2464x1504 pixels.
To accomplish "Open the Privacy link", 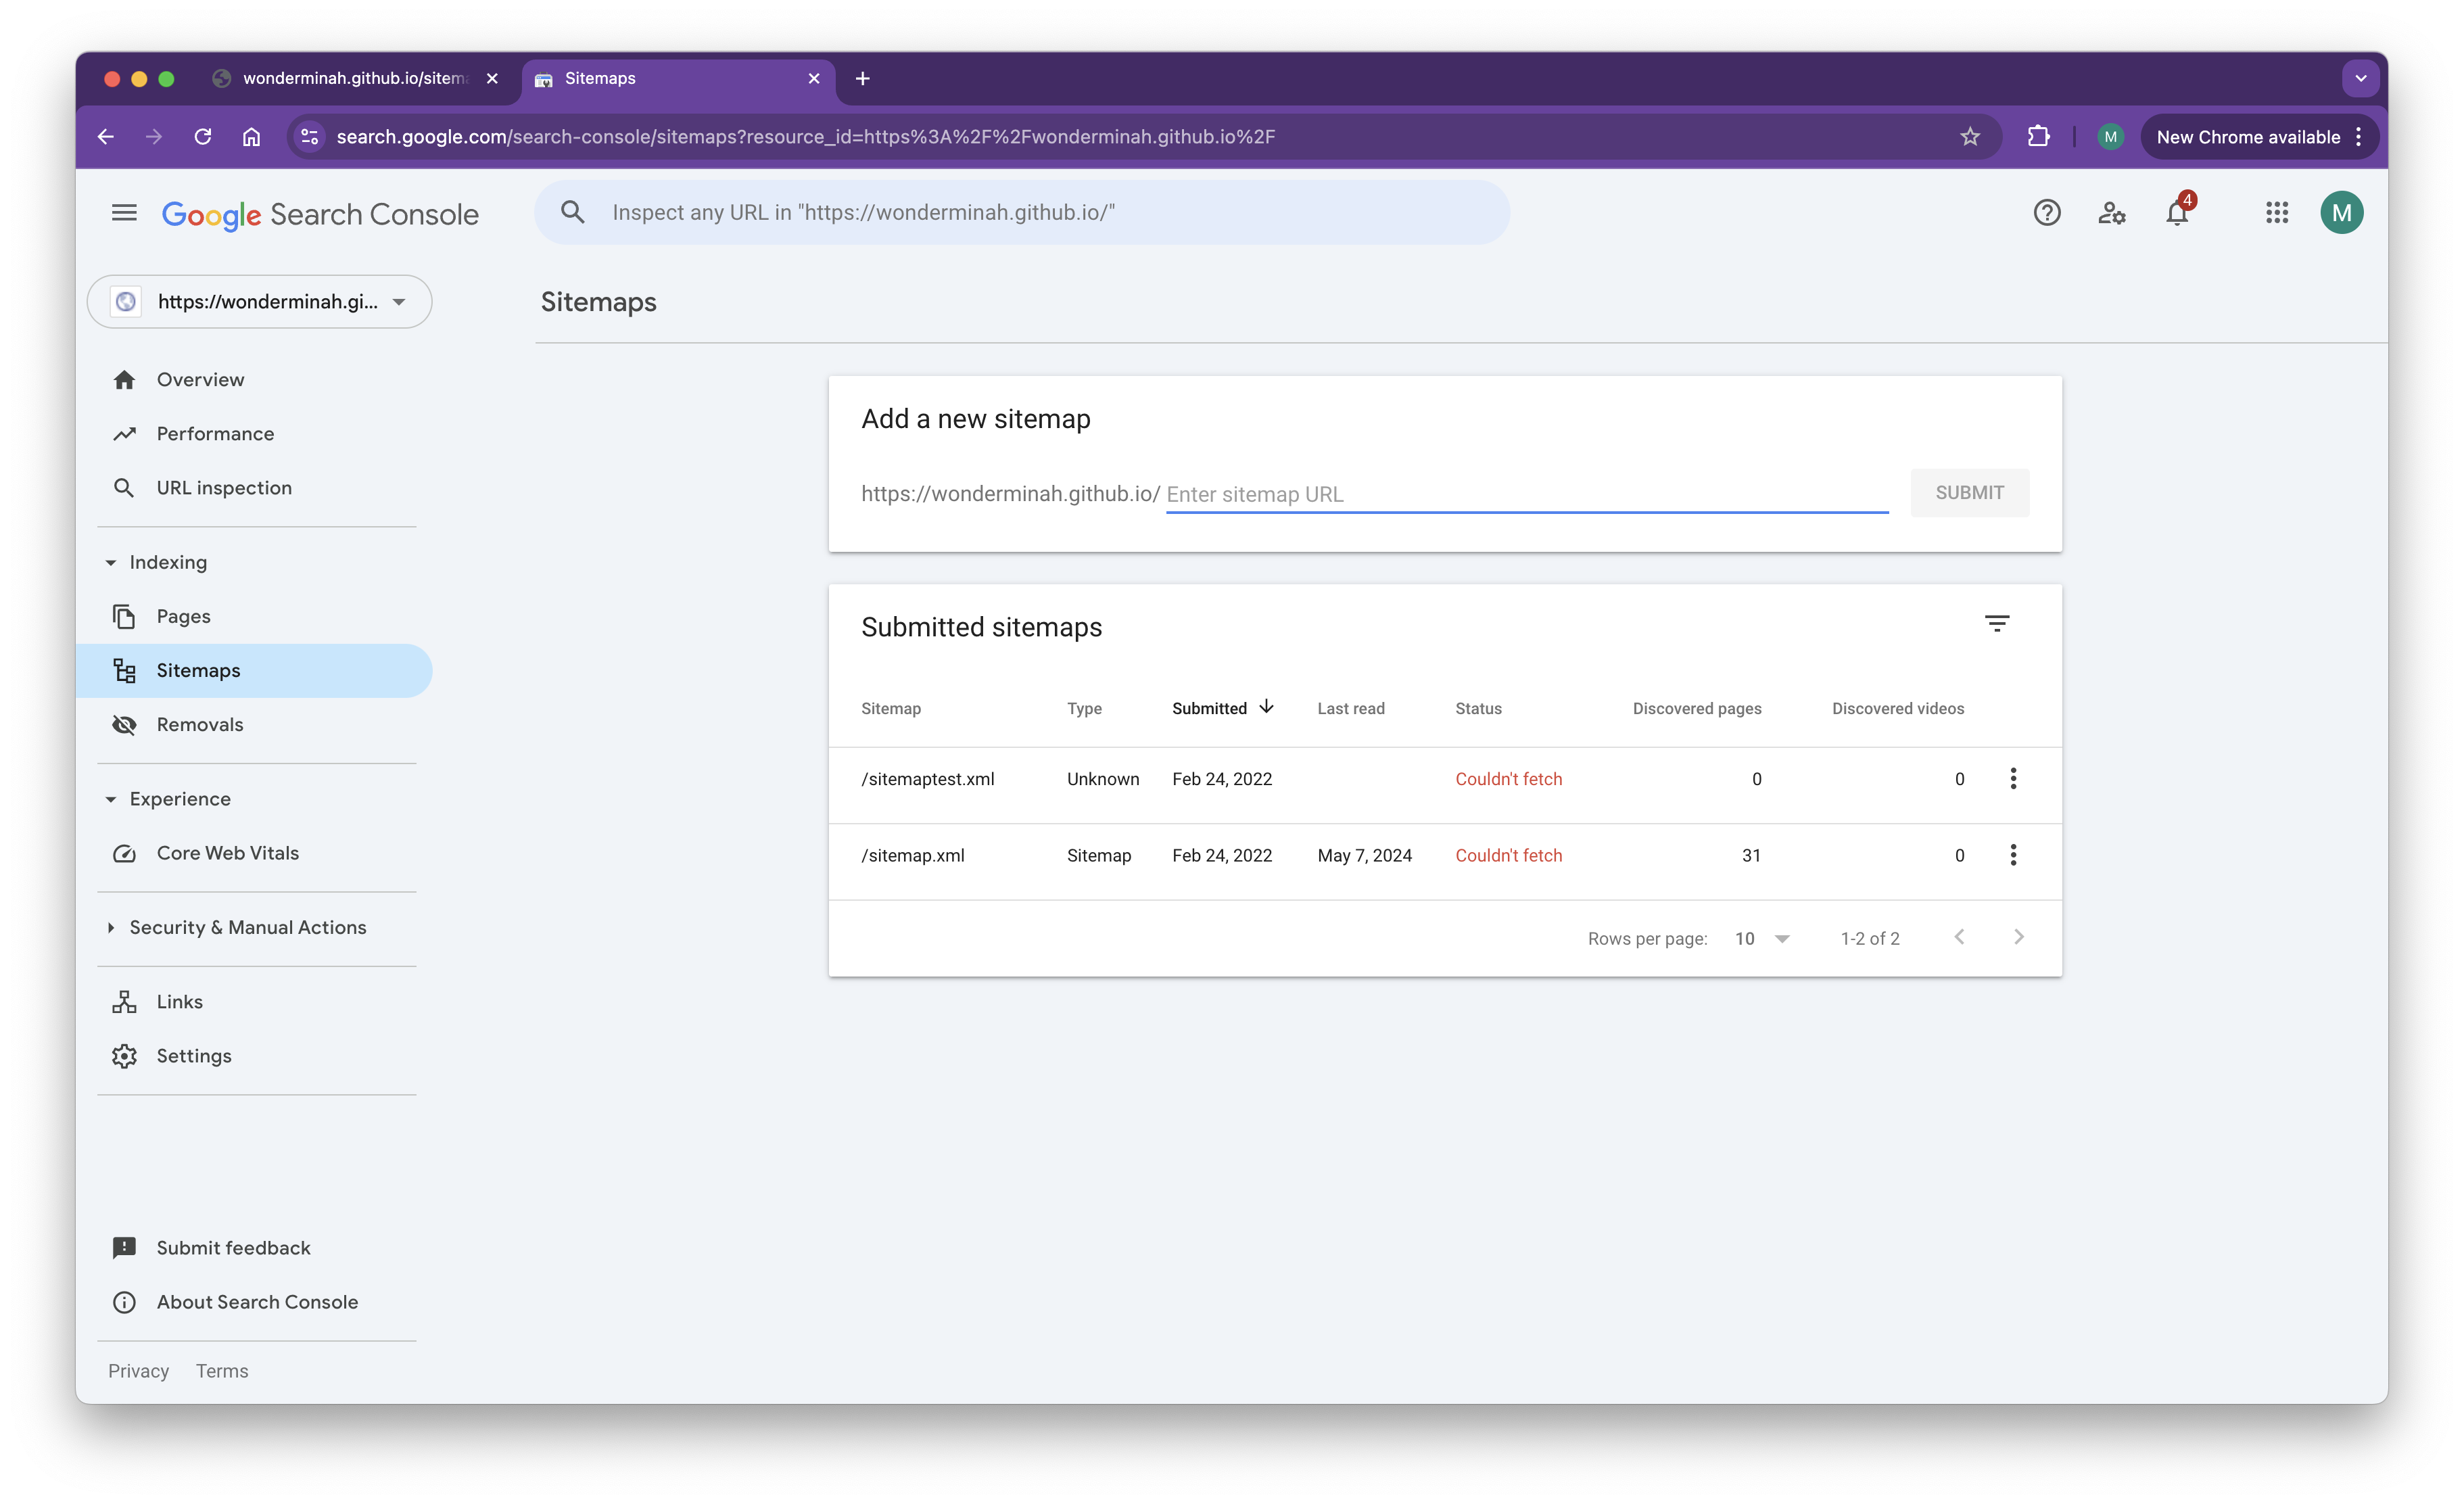I will pyautogui.click(x=138, y=1371).
